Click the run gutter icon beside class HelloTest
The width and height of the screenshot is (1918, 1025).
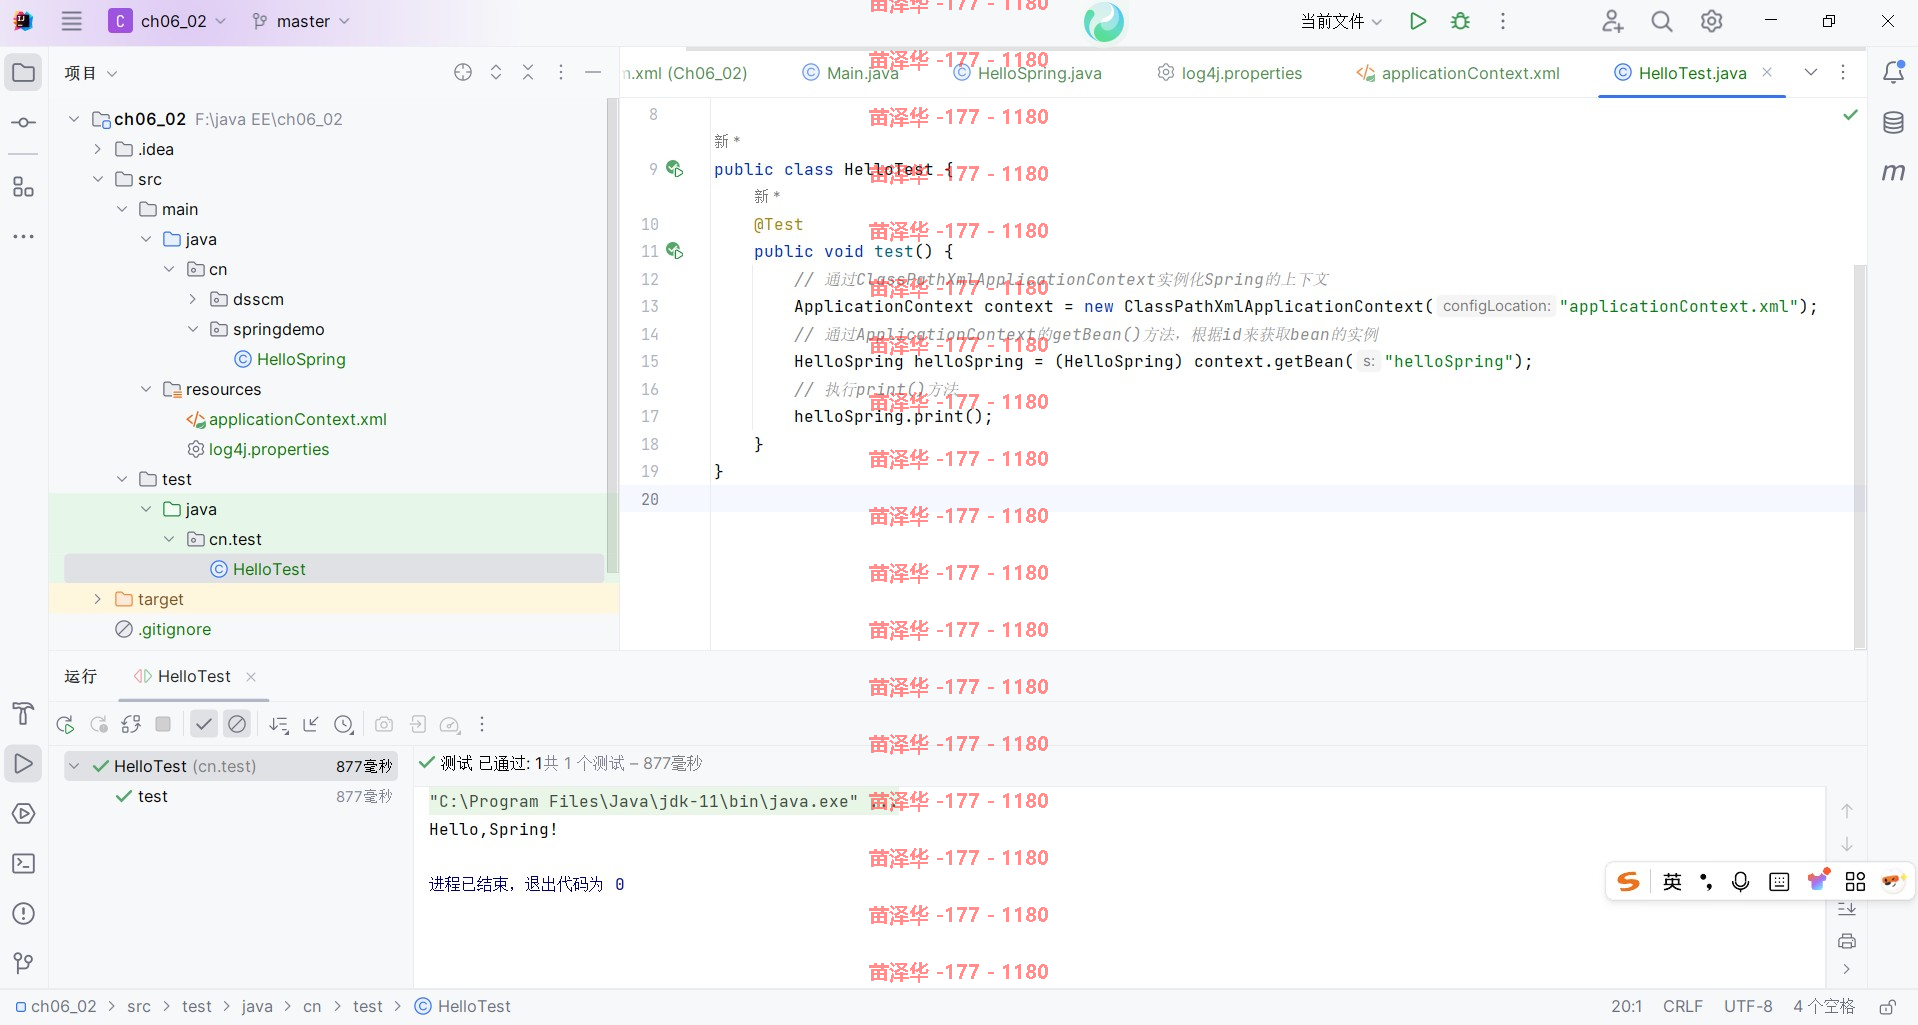point(675,169)
